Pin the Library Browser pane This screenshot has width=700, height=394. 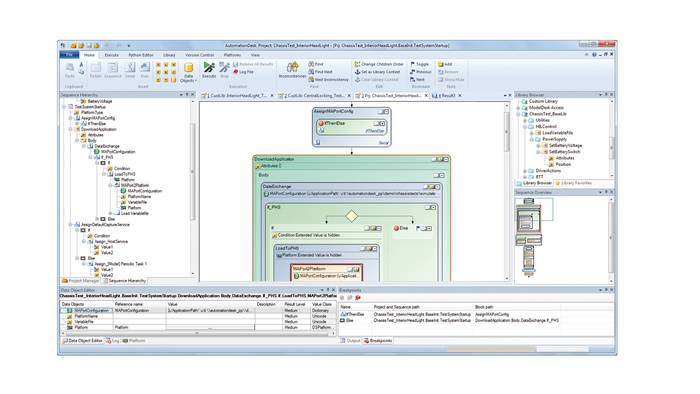(606, 95)
